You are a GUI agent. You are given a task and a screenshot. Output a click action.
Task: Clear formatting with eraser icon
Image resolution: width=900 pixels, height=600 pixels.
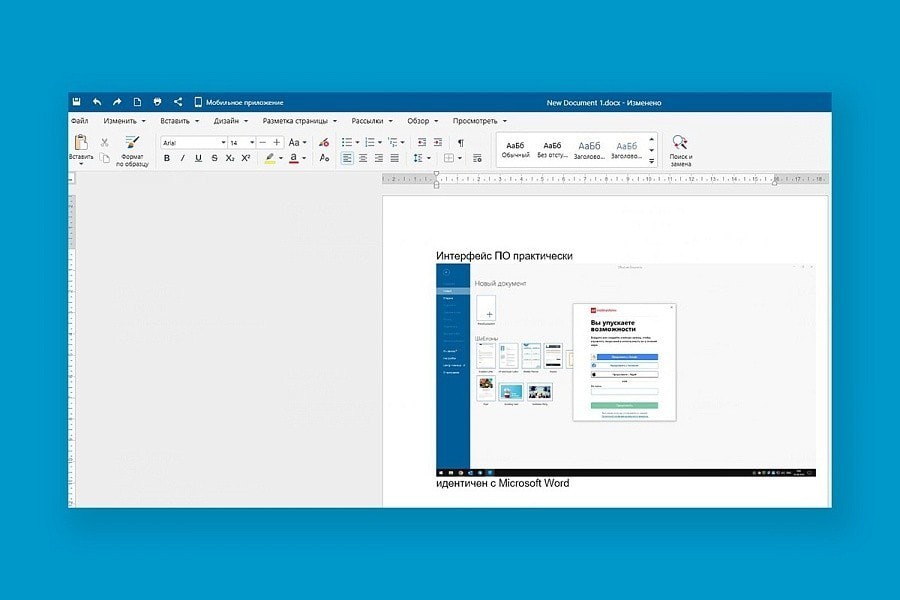pyautogui.click(x=324, y=142)
